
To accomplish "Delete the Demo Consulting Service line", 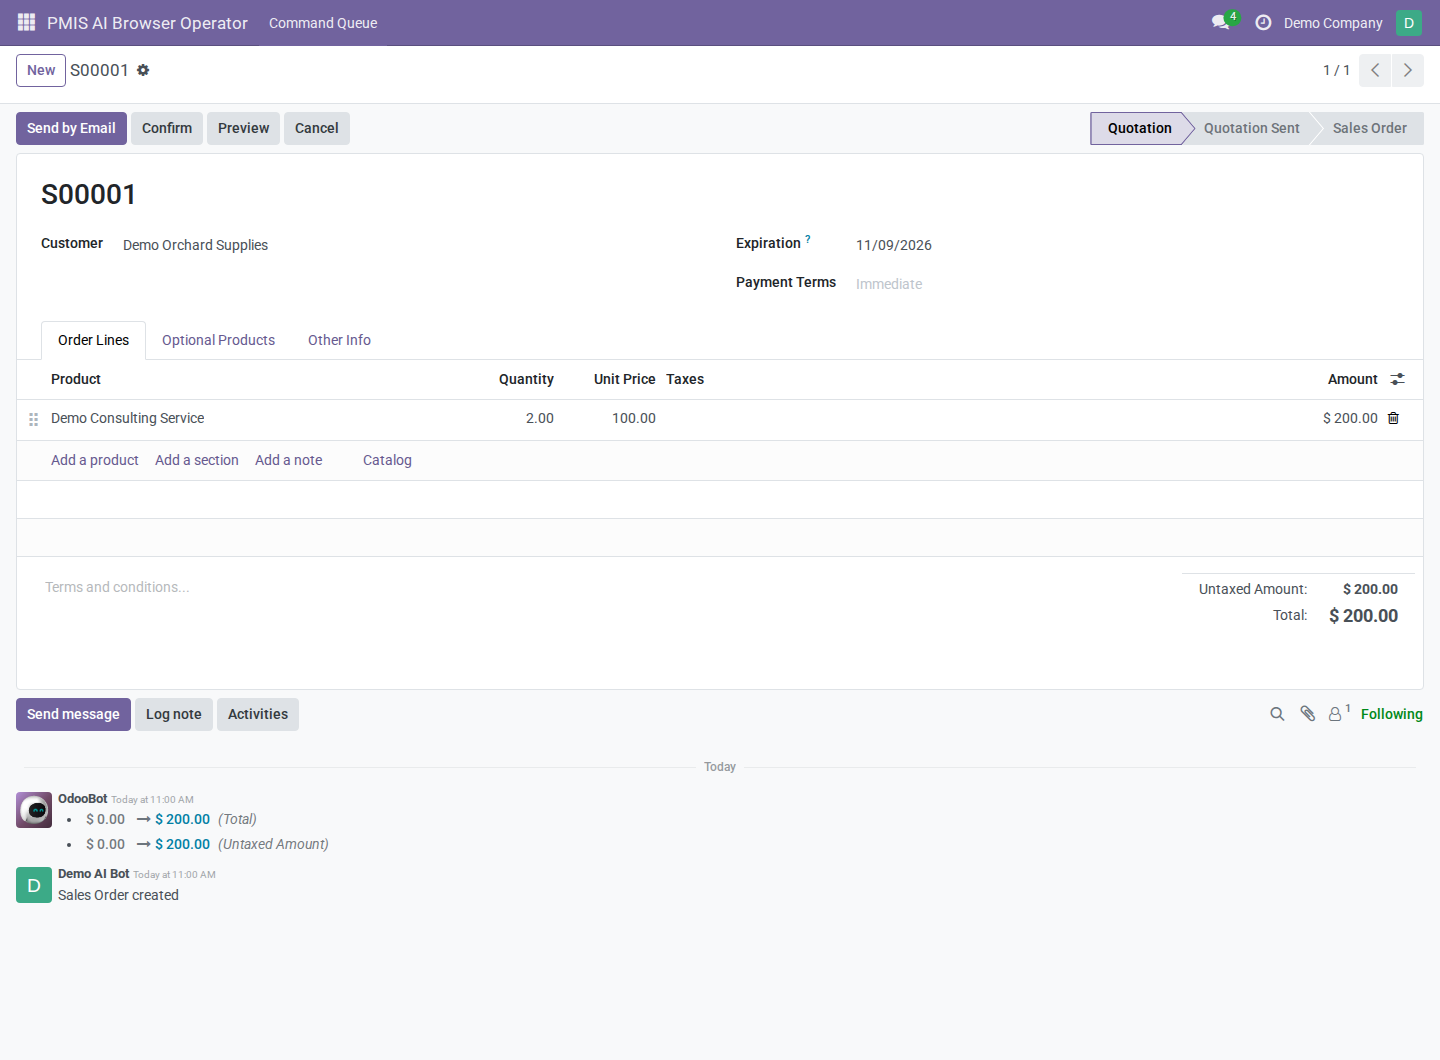I will point(1393,418).
